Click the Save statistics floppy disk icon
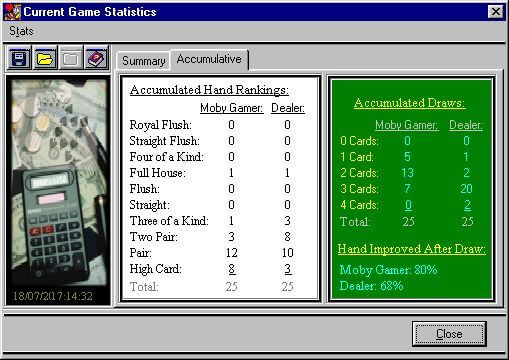Image resolution: width=509 pixels, height=360 pixels. [19, 58]
